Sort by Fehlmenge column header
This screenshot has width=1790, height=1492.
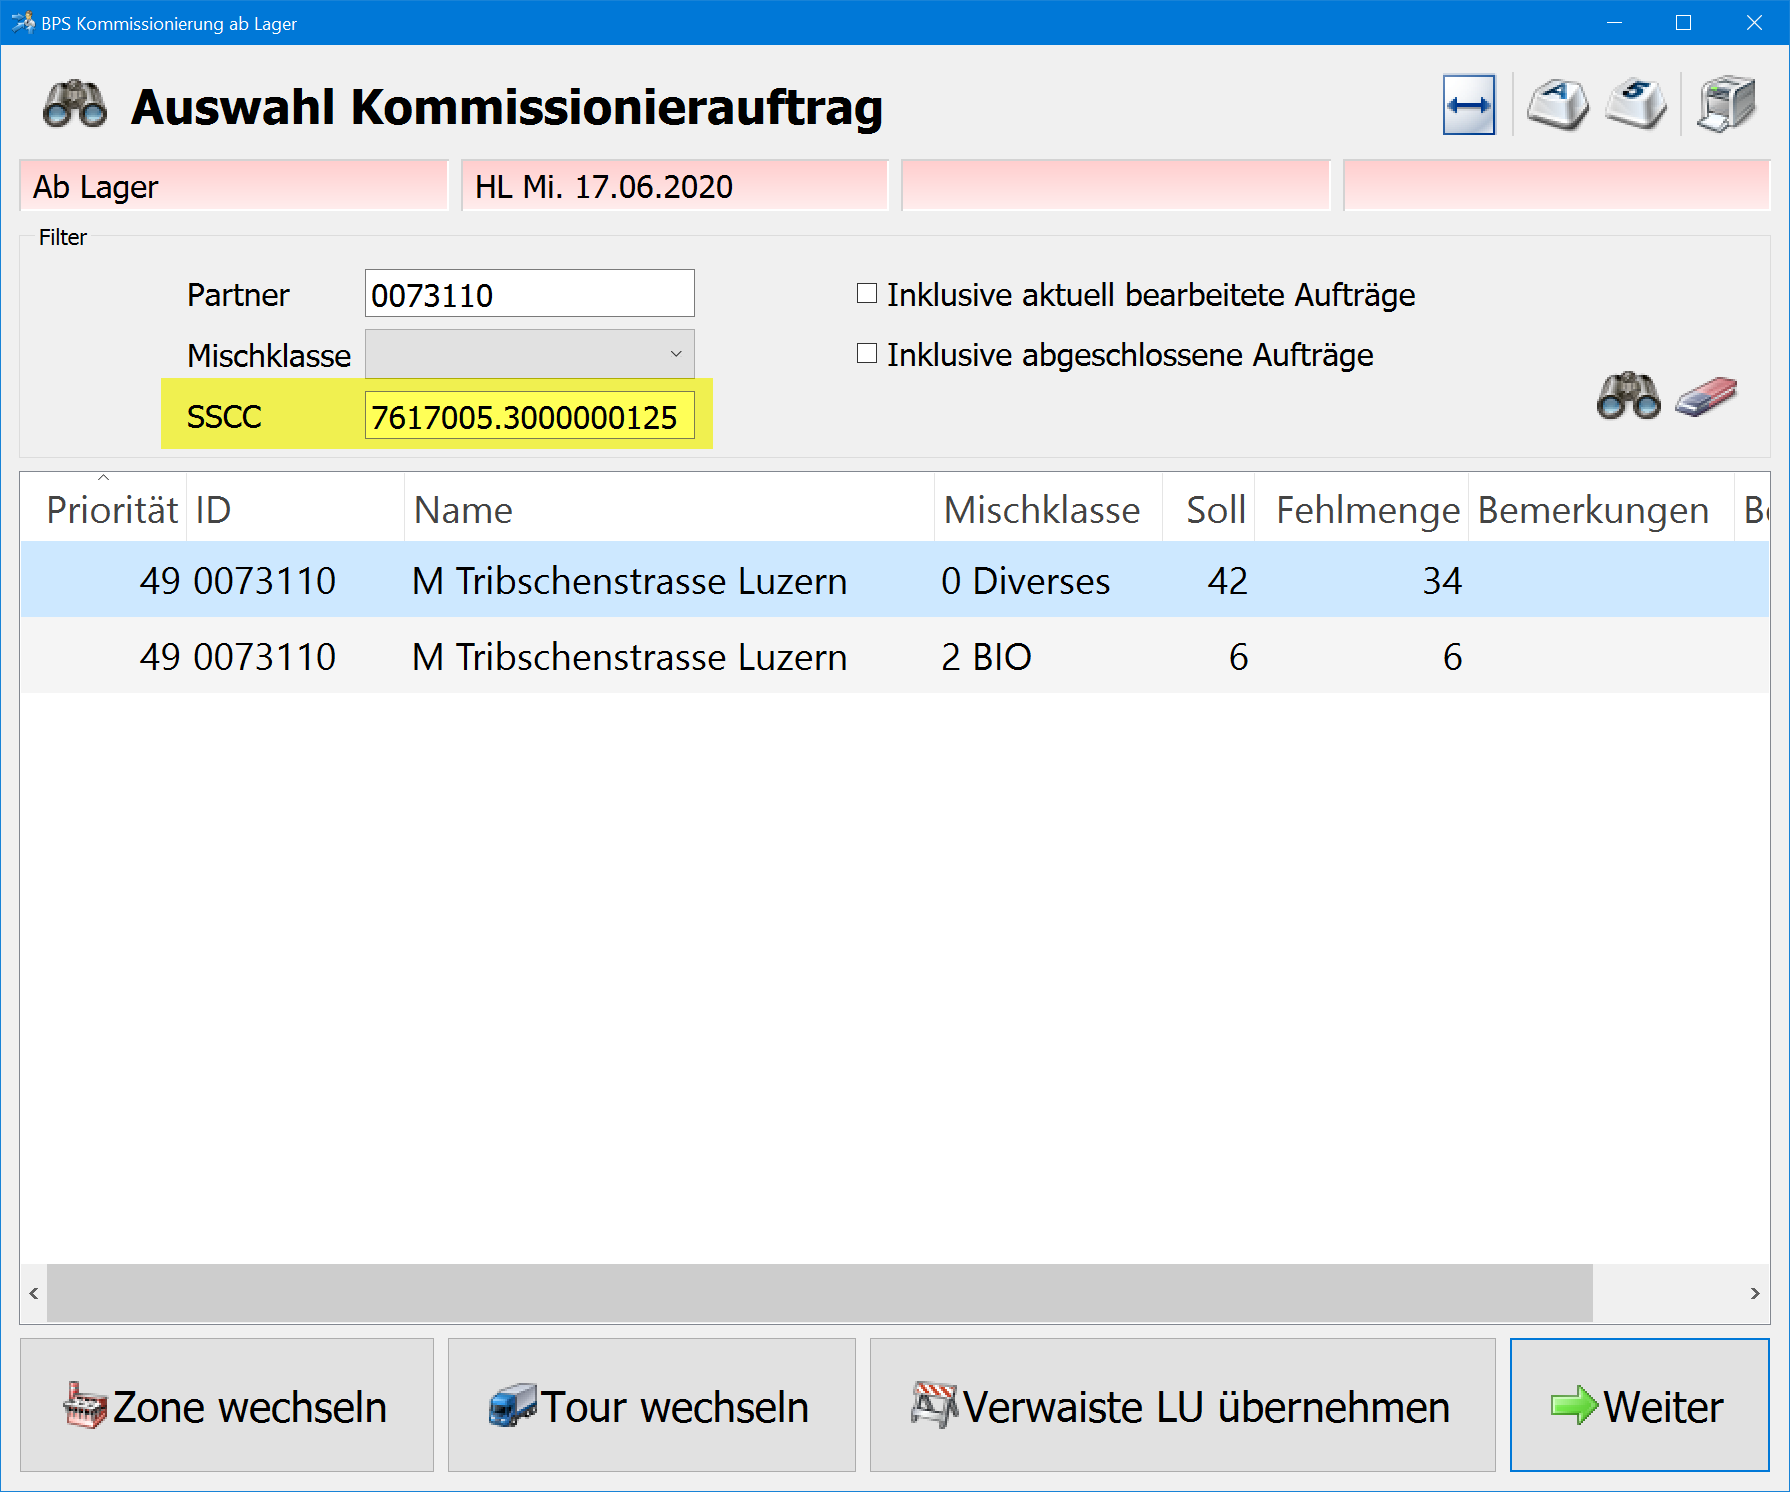(x=1366, y=510)
